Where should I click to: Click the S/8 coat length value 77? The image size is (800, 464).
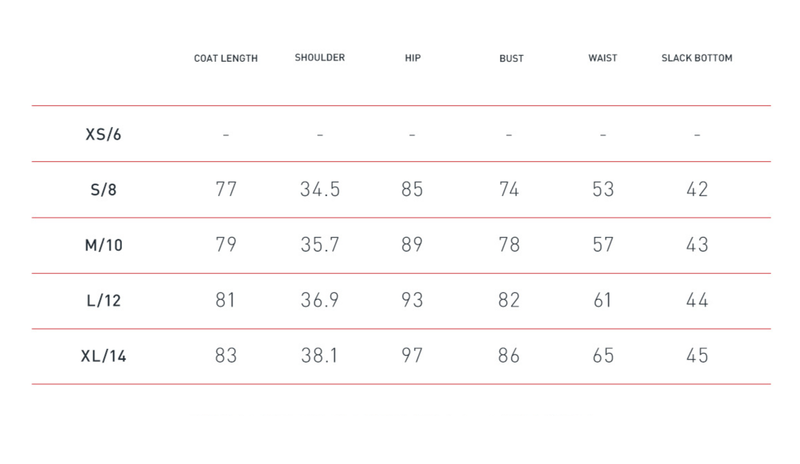pyautogui.click(x=226, y=189)
